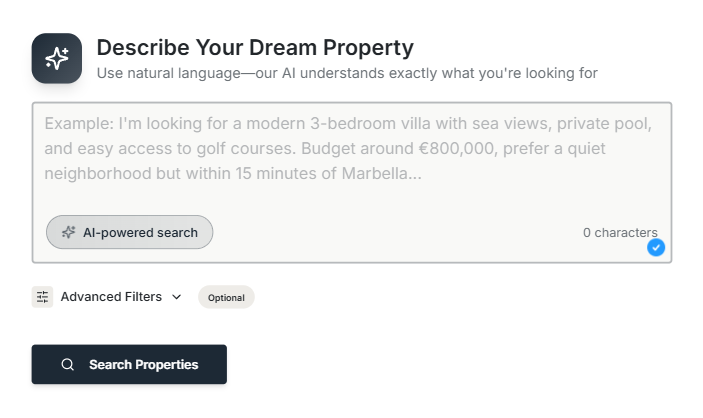Click the chevron next to Advanced Filters
This screenshot has height=418, width=703.
click(x=177, y=297)
